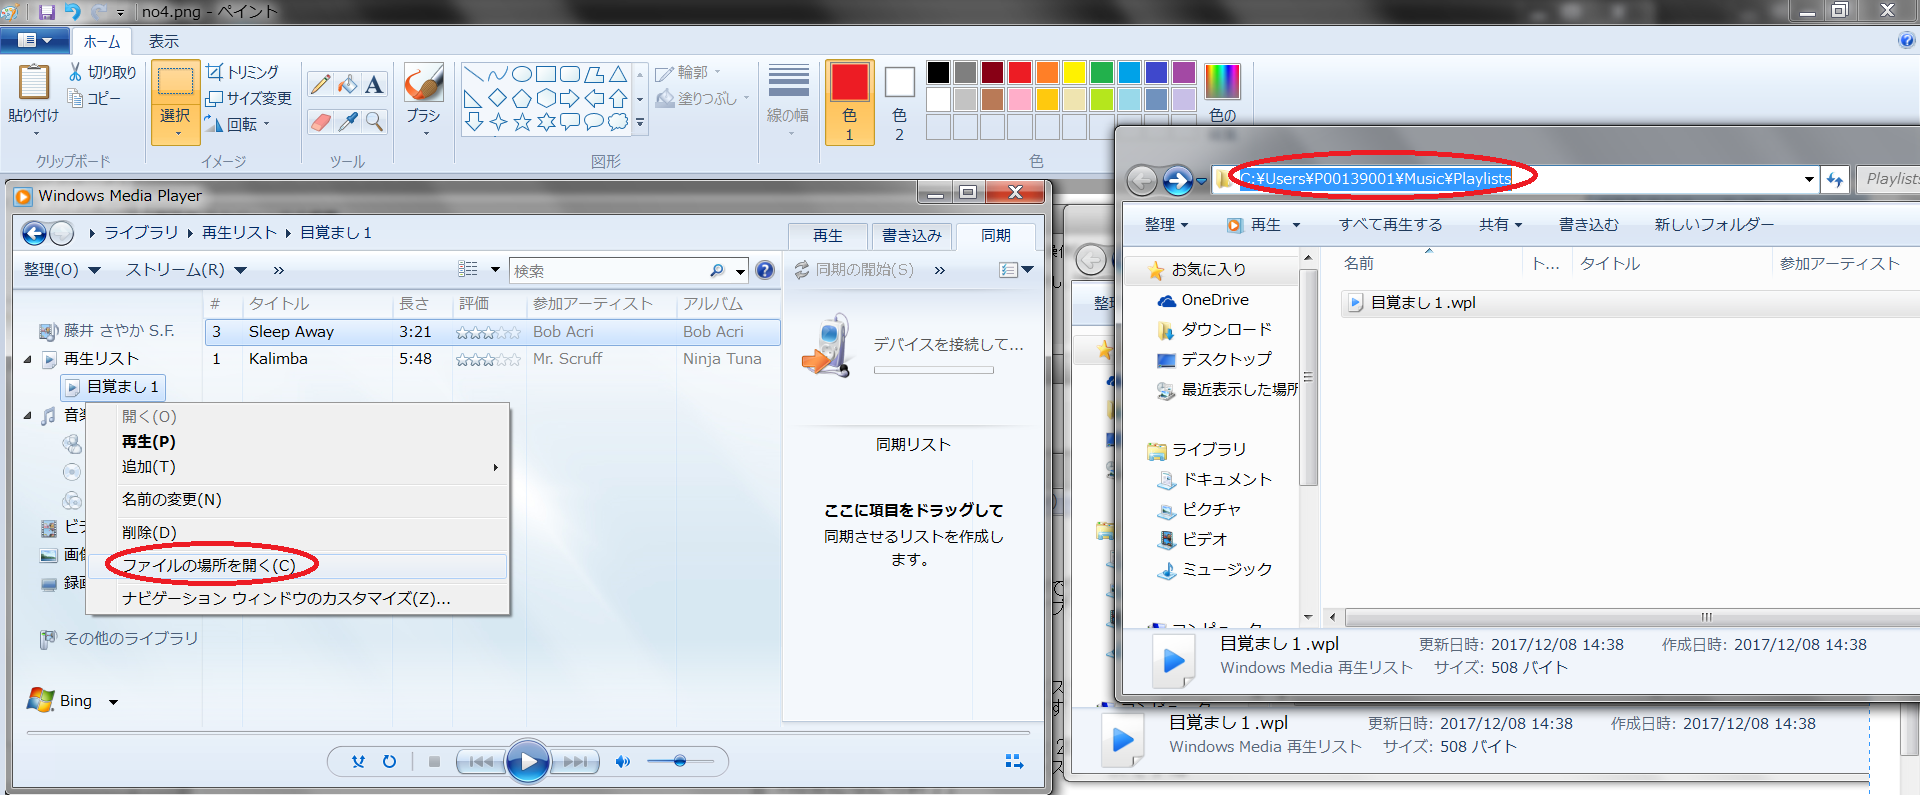
Task: Click the Media Player 検索 search box
Action: pos(610,271)
